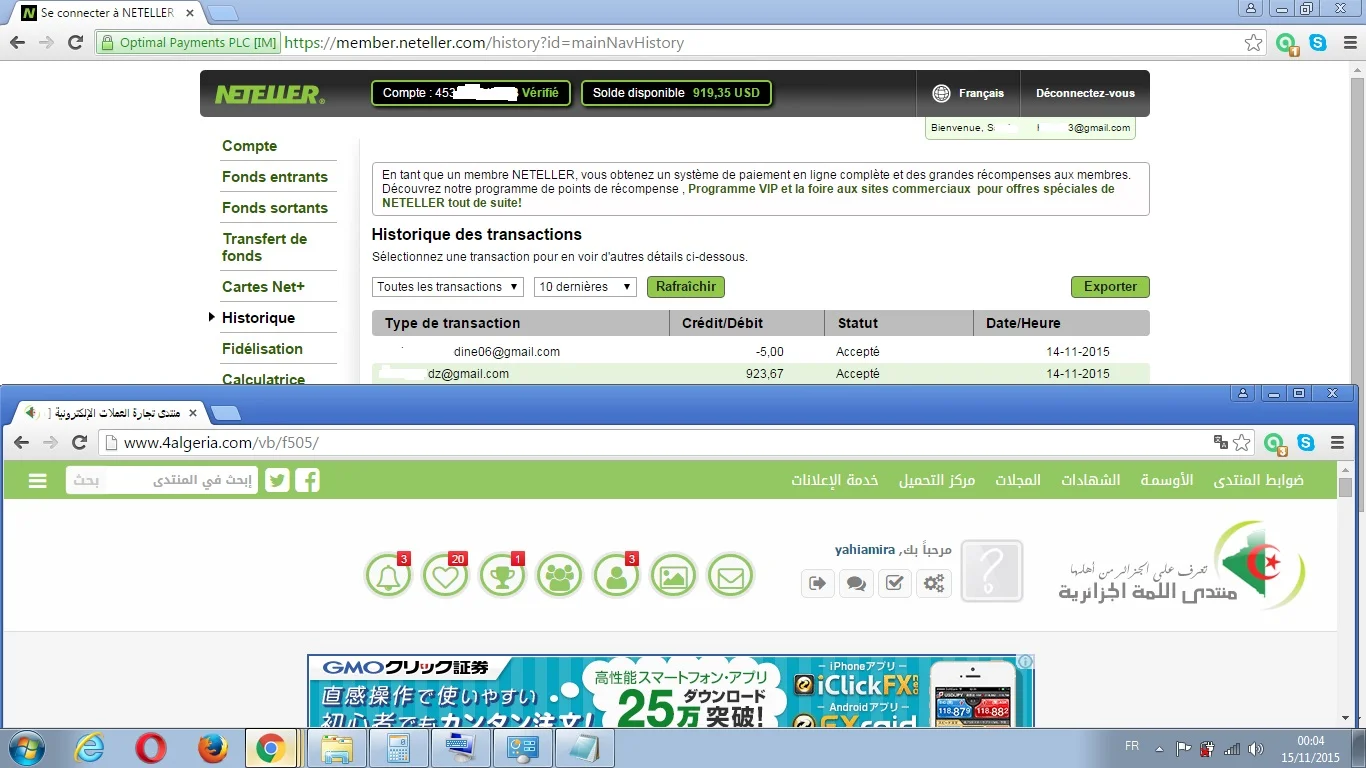Open the forum gallery picture icon

click(673, 577)
